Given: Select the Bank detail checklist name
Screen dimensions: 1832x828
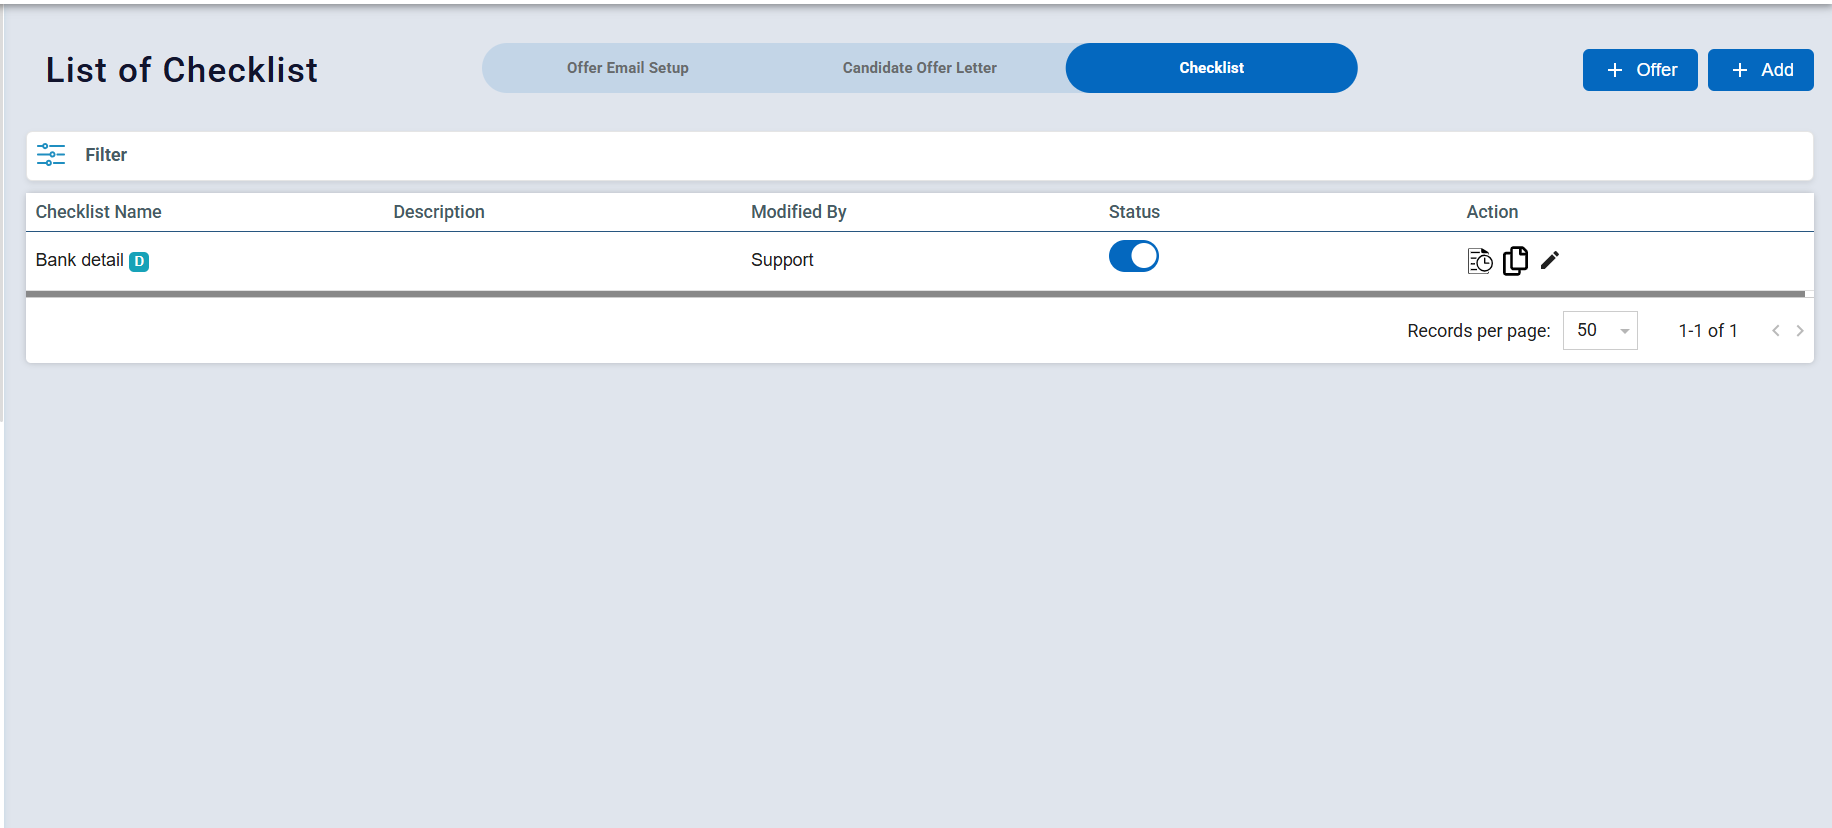Looking at the screenshot, I should pos(79,260).
